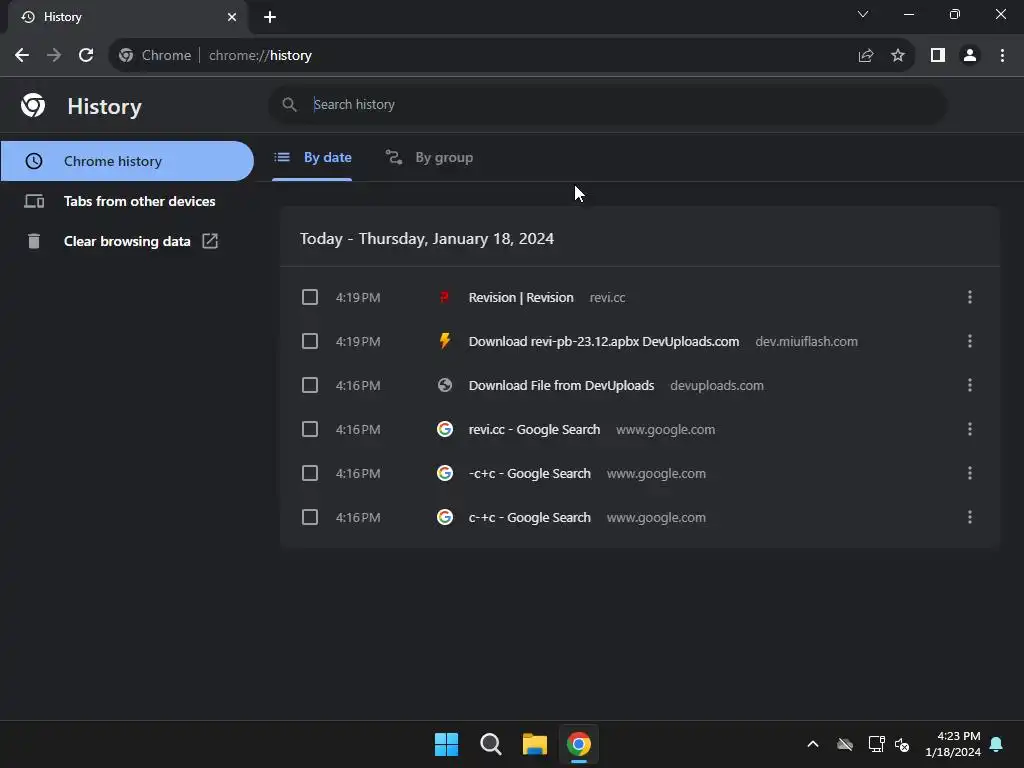Select Chrome history in sidebar
1024x768 pixels.
point(127,161)
